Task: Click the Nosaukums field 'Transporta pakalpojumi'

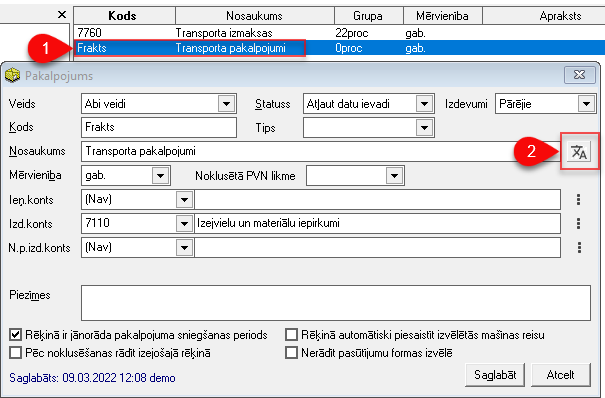Action: pos(321,151)
